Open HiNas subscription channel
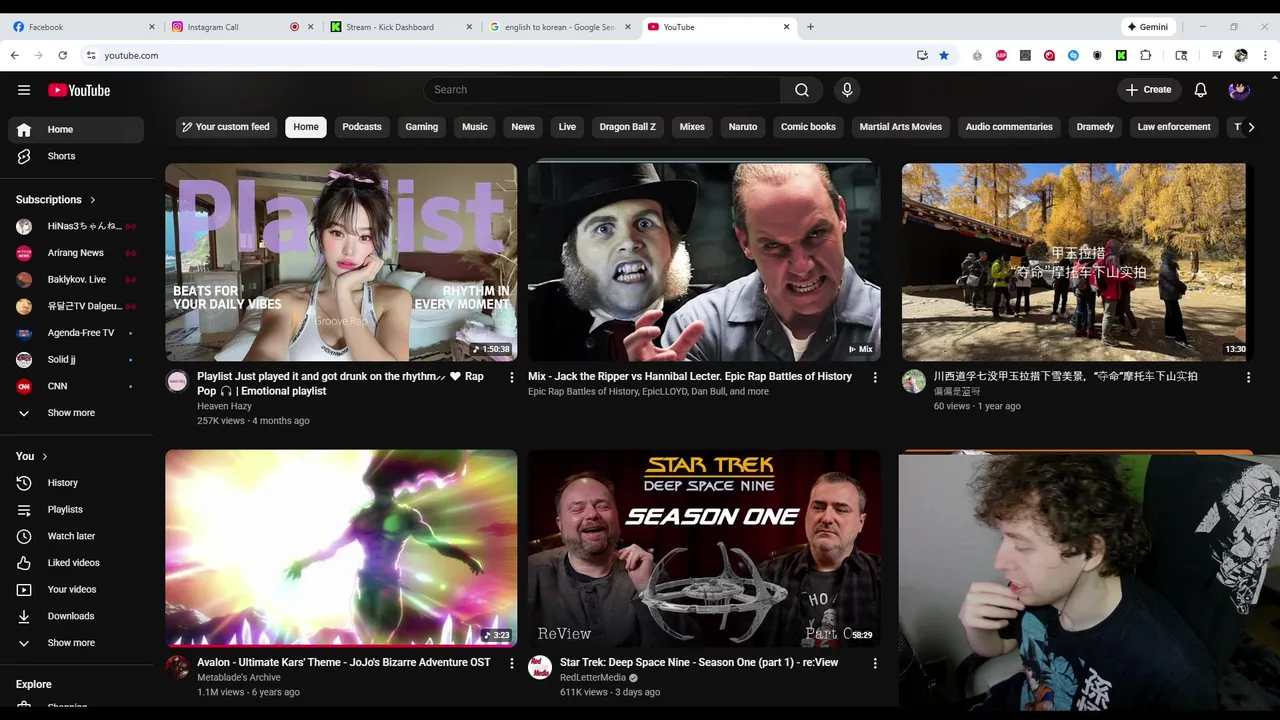This screenshot has width=1280, height=720. [76, 226]
